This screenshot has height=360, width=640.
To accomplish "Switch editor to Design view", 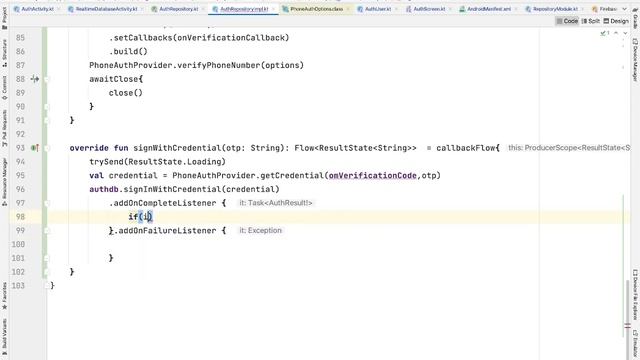I will [616, 21].
